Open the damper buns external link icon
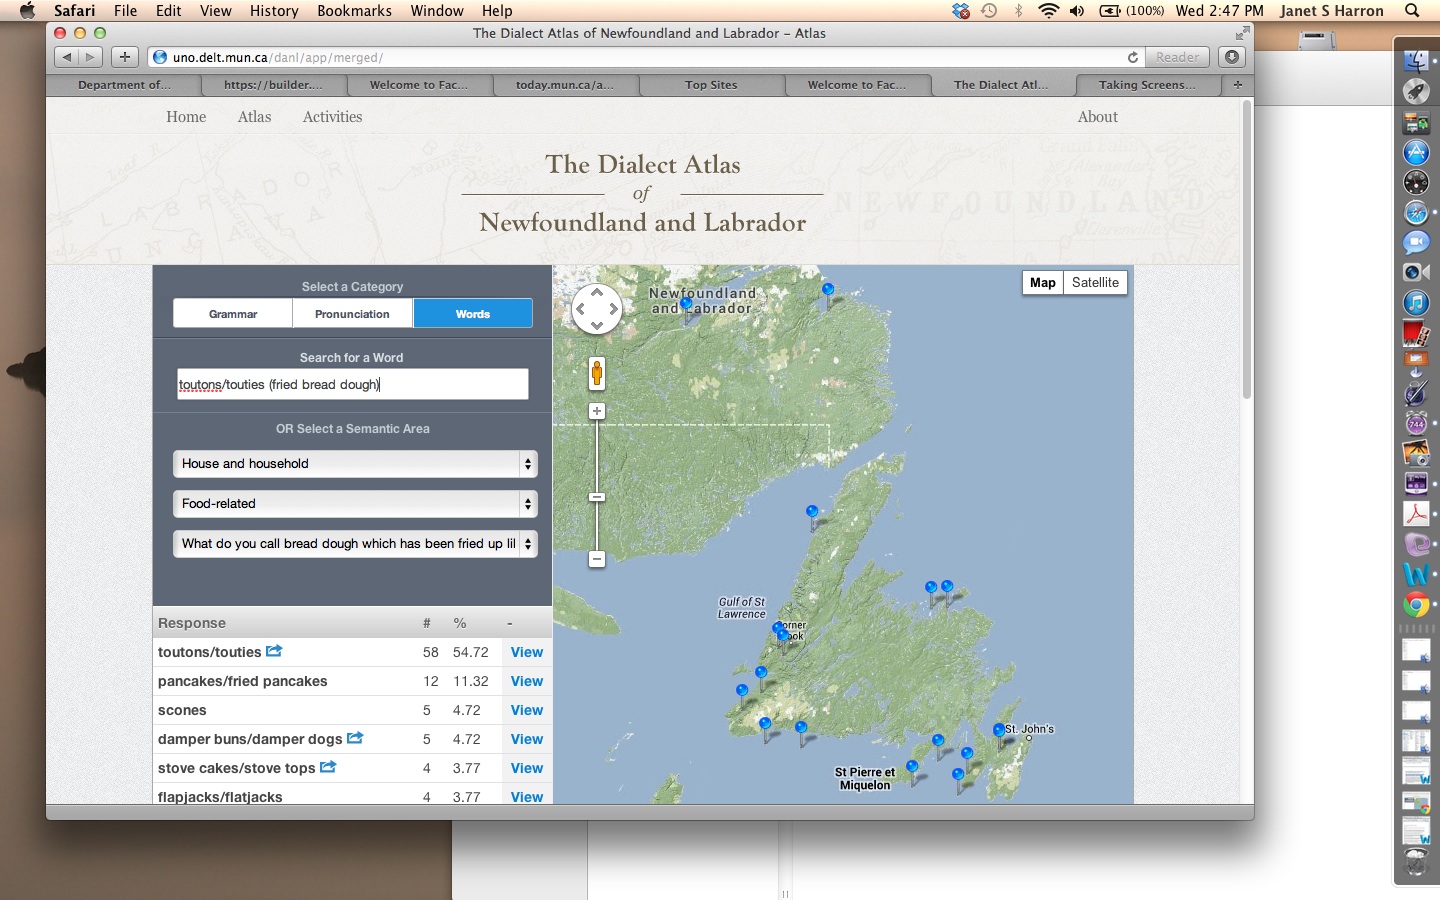Viewport: 1440px width, 900px height. click(x=355, y=738)
